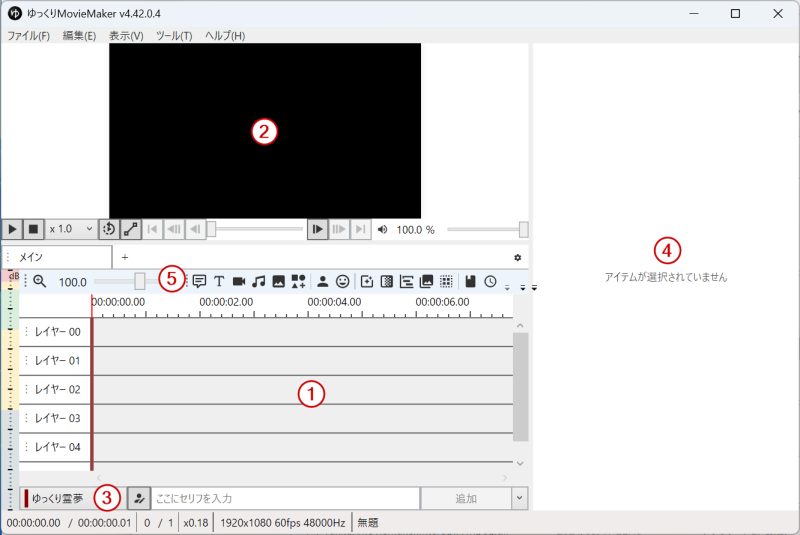Add a character portrait item (person icon)
The image size is (800, 535).
tap(323, 282)
